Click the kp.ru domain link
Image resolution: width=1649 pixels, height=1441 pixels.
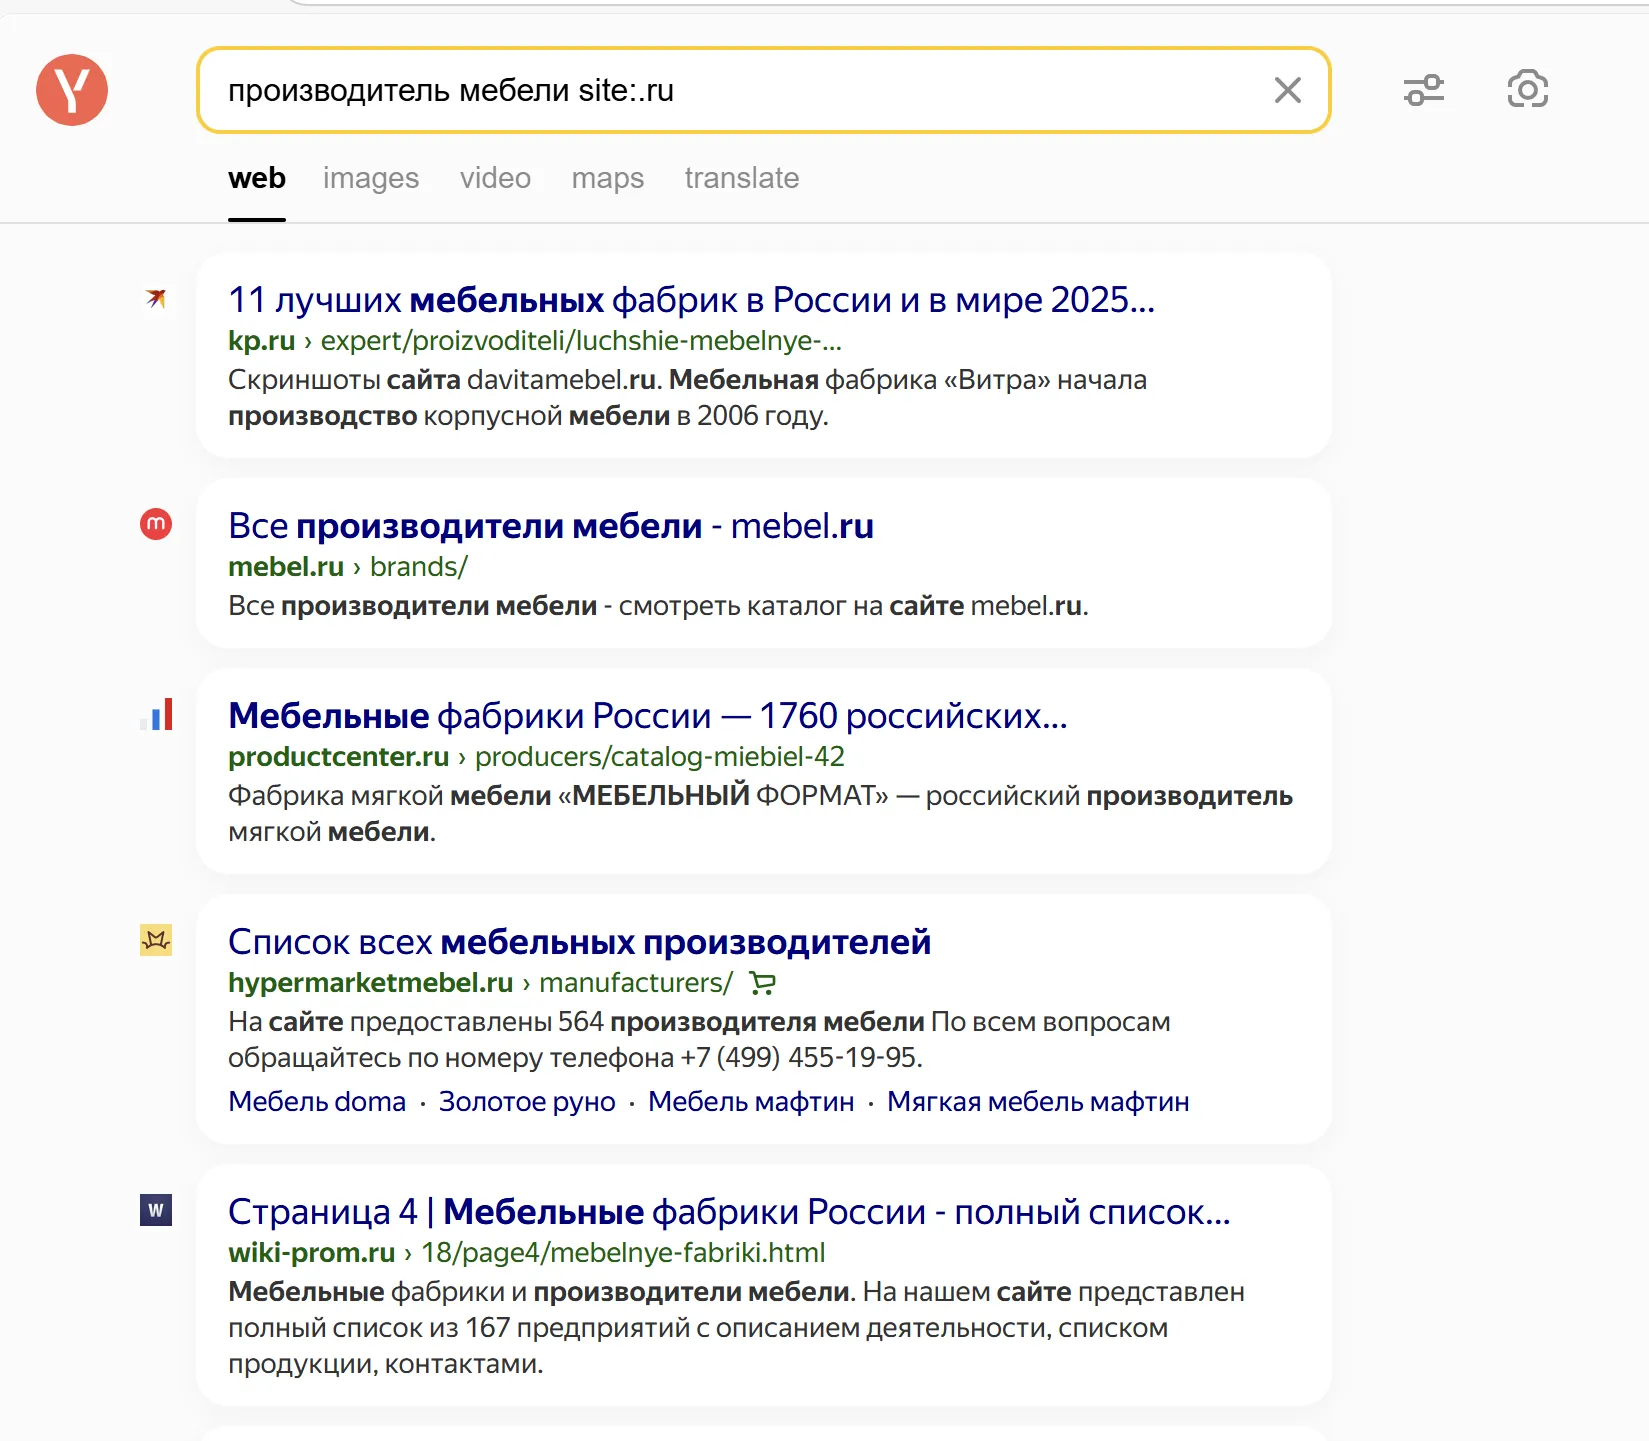(x=261, y=341)
